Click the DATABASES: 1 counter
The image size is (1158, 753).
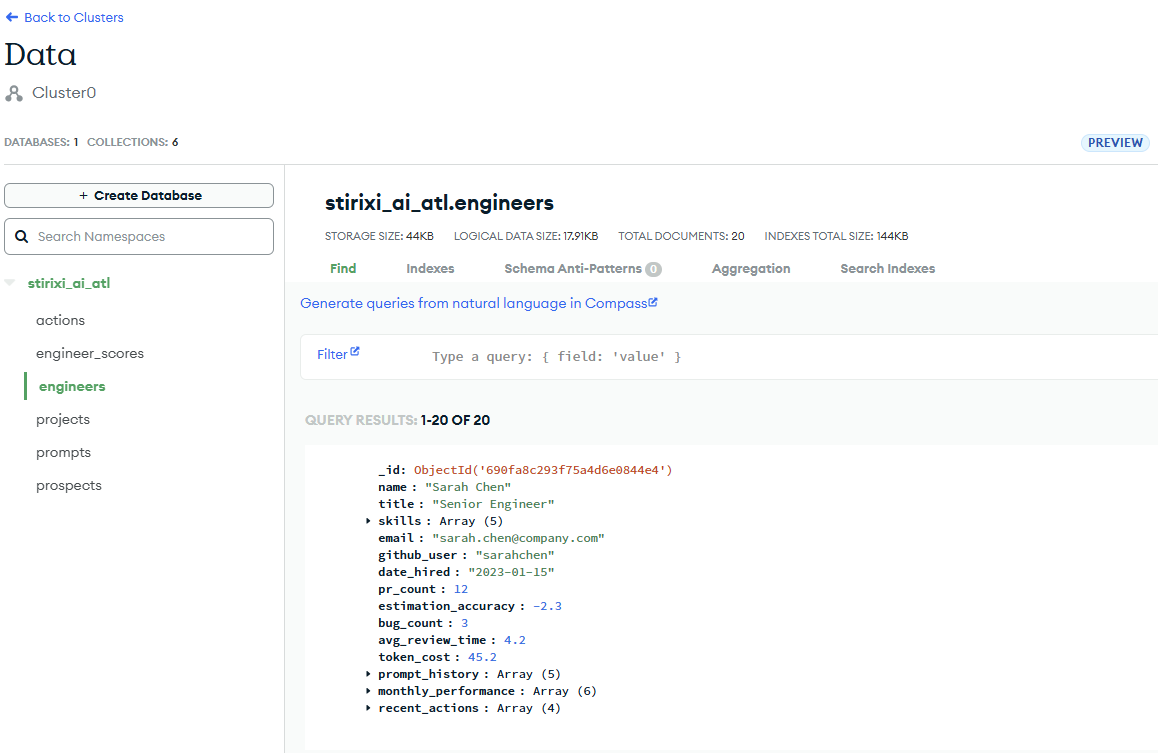click(41, 142)
